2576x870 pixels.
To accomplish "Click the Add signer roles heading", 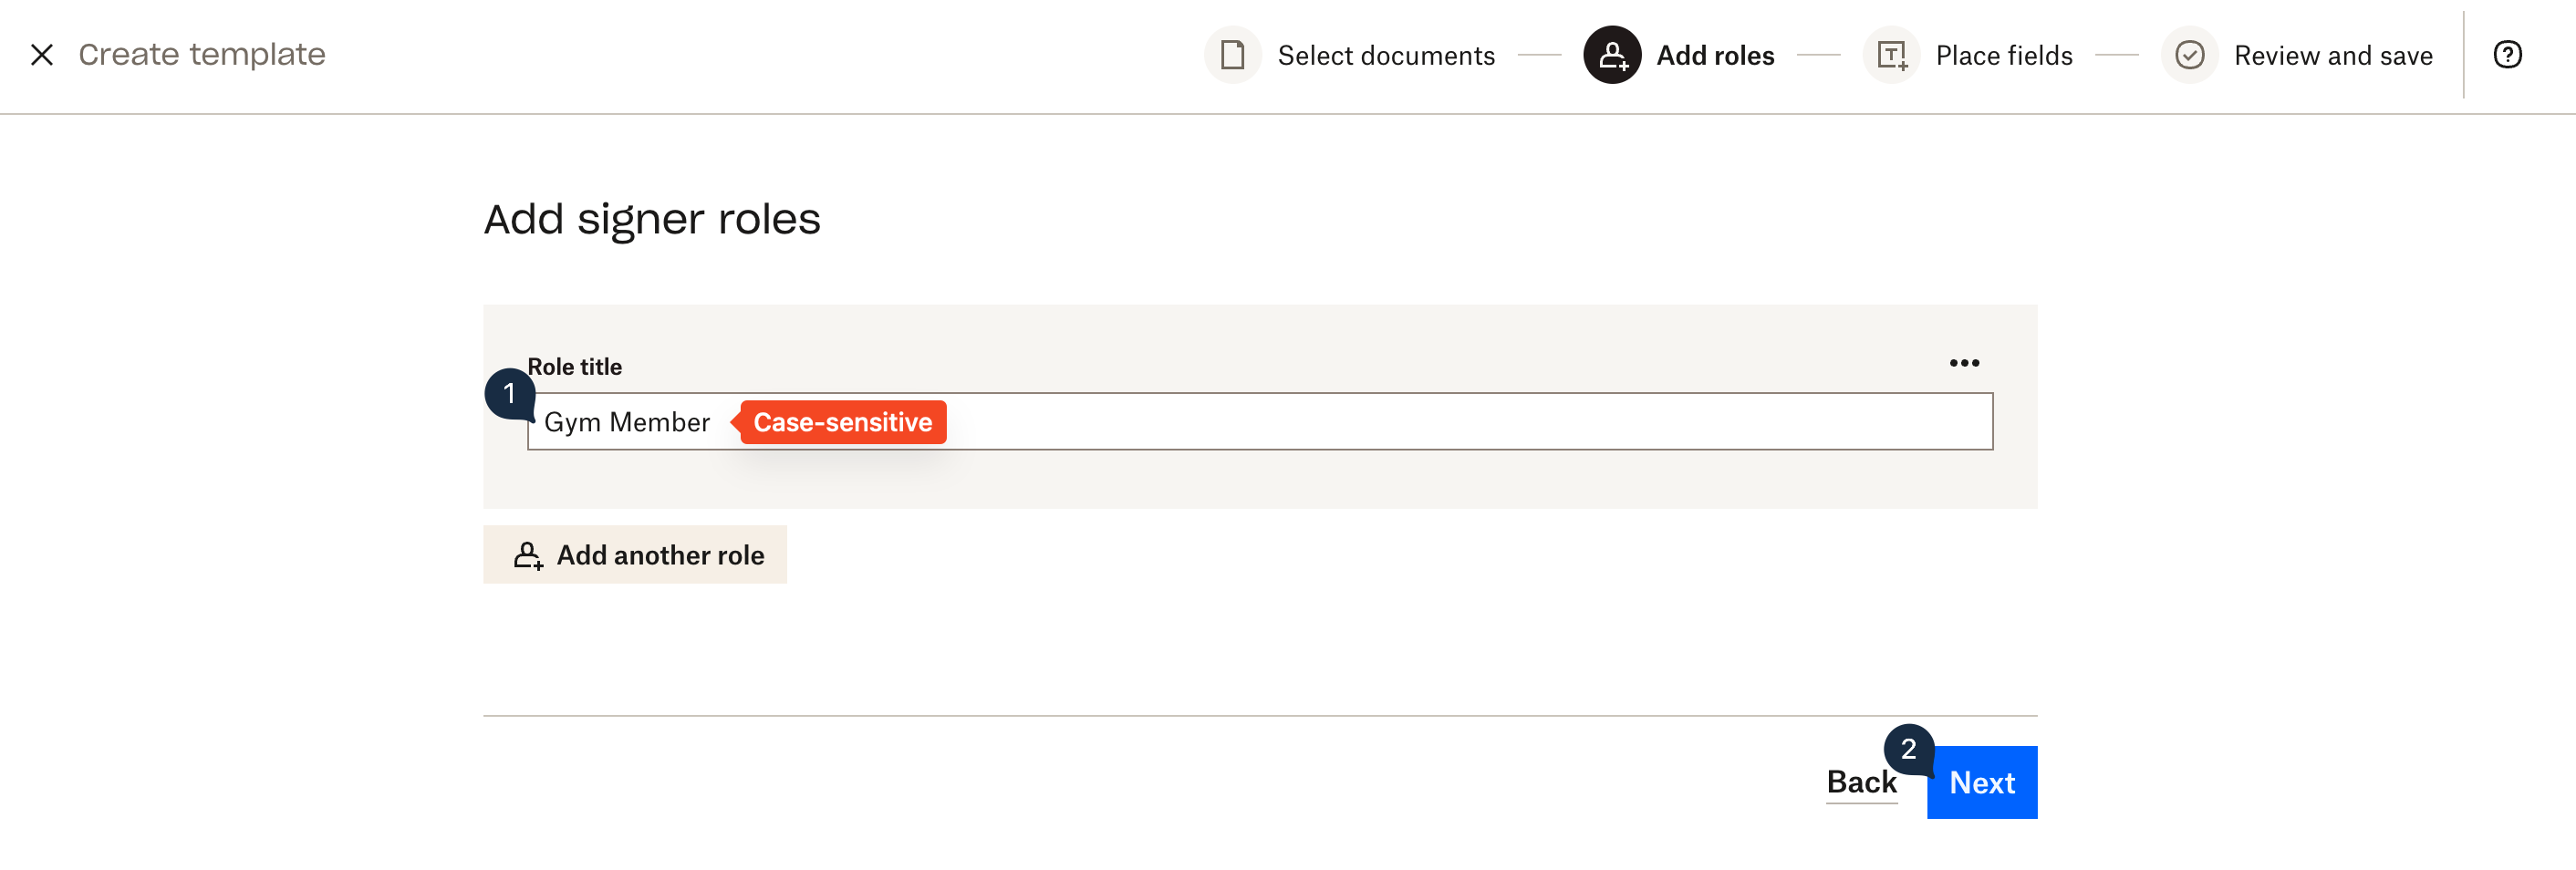I will point(652,219).
